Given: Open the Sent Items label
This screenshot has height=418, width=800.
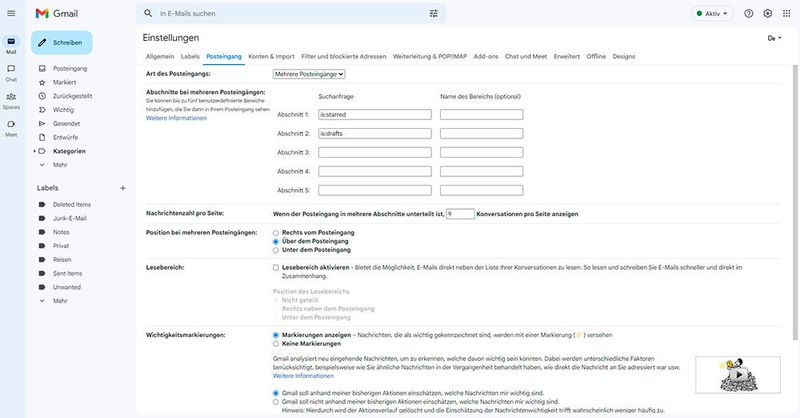Looking at the screenshot, I should (67, 274).
